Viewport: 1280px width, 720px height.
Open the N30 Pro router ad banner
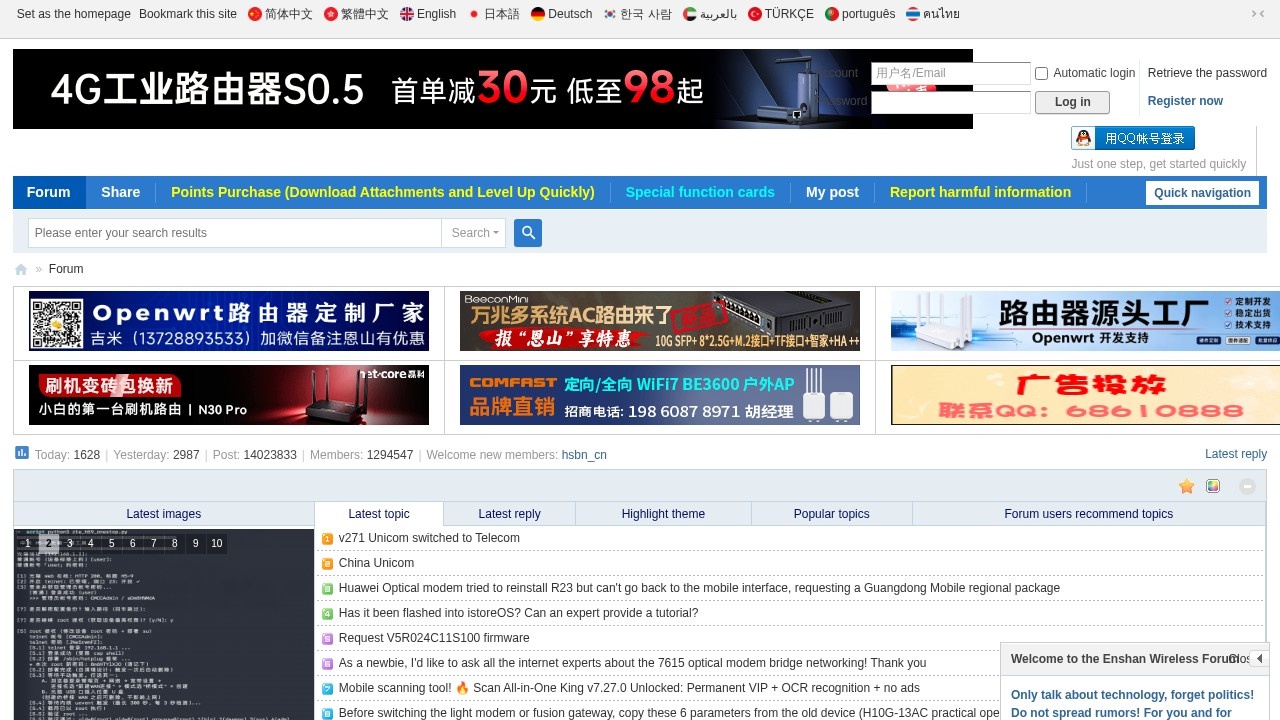pos(229,395)
